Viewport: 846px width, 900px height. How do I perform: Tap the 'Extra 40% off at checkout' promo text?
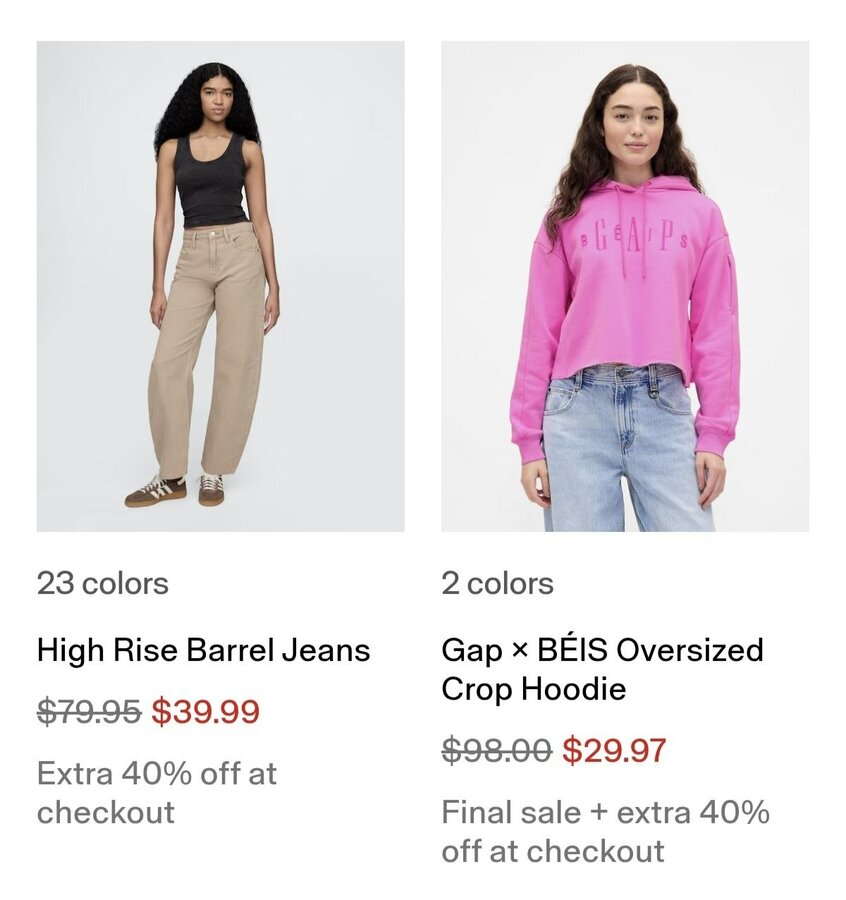157,793
